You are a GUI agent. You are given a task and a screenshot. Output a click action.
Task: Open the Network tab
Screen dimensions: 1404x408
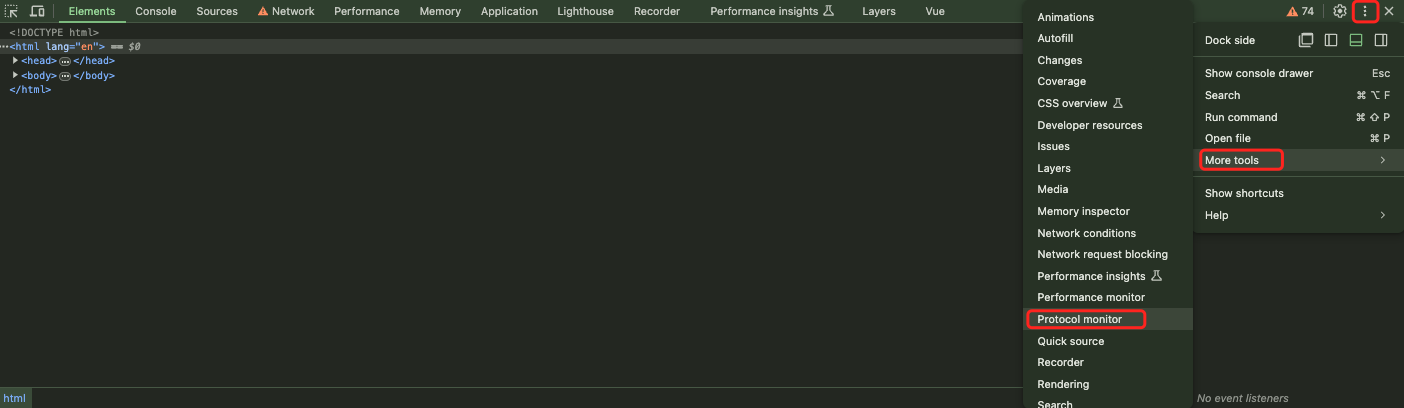click(x=285, y=11)
